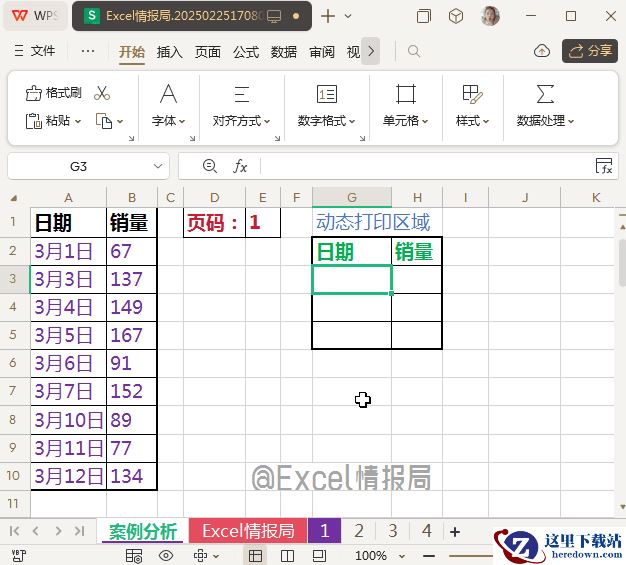This screenshot has width=626, height=565.
Task: Go to first sheet navigation arrow
Action: click(14, 531)
